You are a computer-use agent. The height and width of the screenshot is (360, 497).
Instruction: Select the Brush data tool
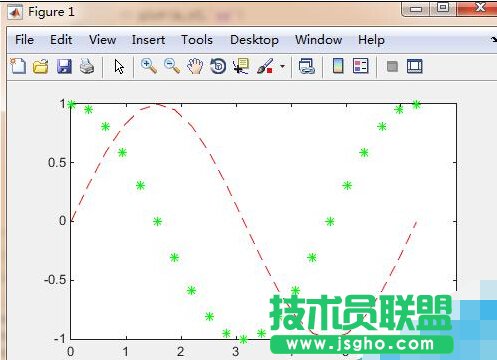(265, 66)
